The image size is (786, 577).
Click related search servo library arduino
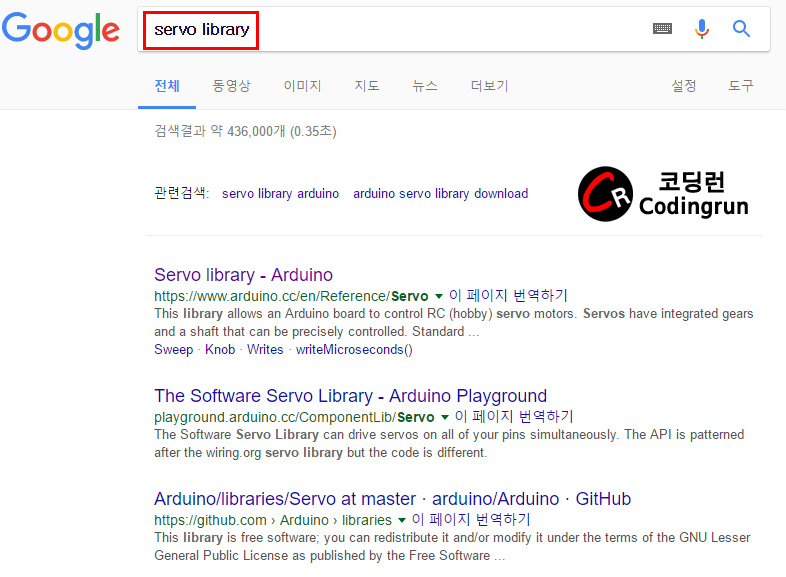(280, 194)
